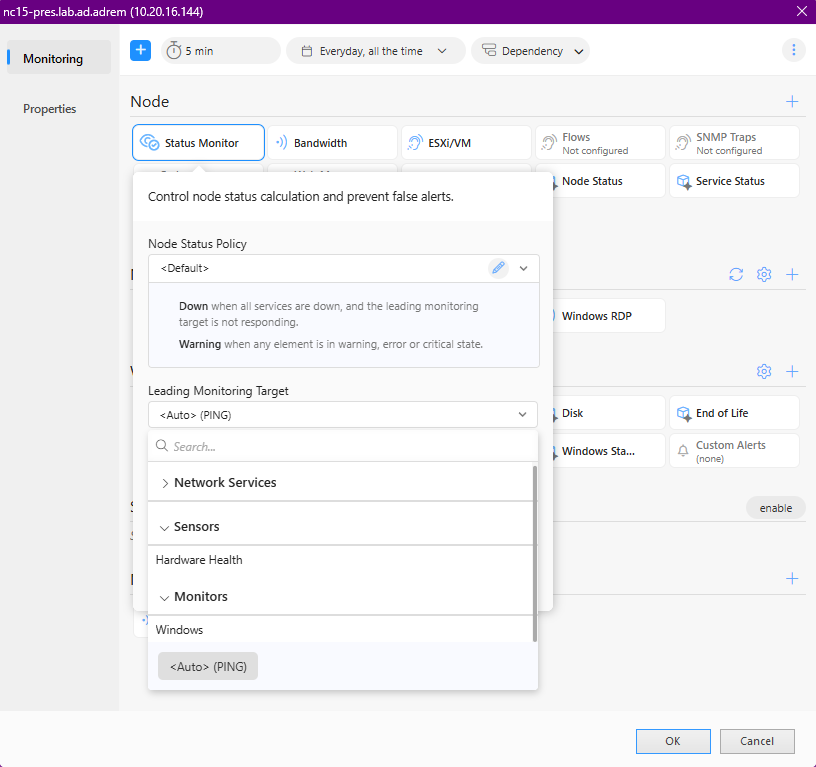The image size is (816, 767).
Task: Close the node settings window
Action: [801, 11]
